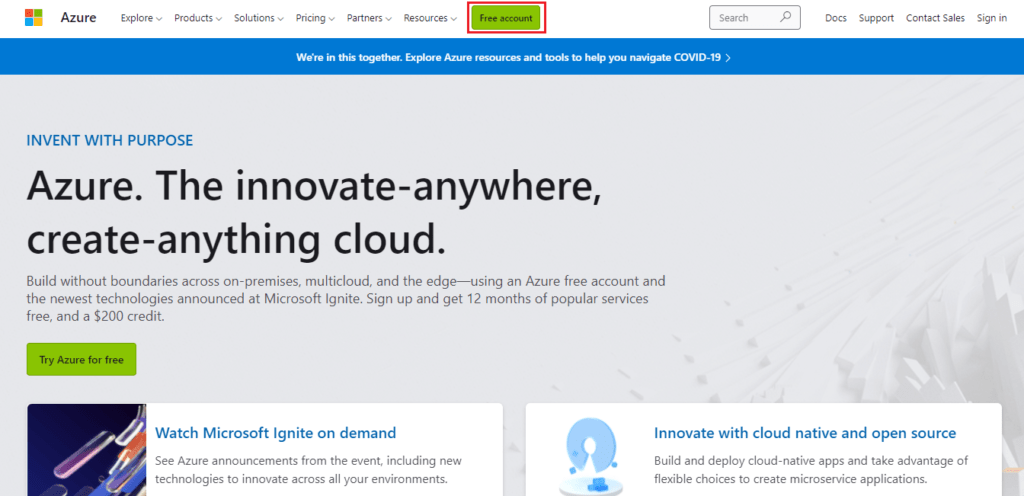Open the Resources dropdown
Image resolution: width=1024 pixels, height=496 pixels.
click(430, 18)
